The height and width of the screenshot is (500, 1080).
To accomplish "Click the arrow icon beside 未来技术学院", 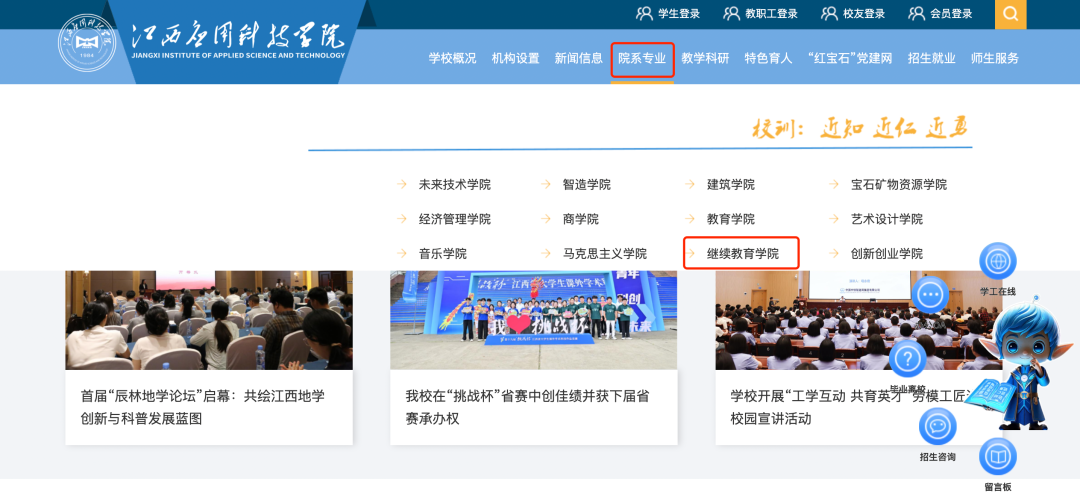I will (x=402, y=185).
